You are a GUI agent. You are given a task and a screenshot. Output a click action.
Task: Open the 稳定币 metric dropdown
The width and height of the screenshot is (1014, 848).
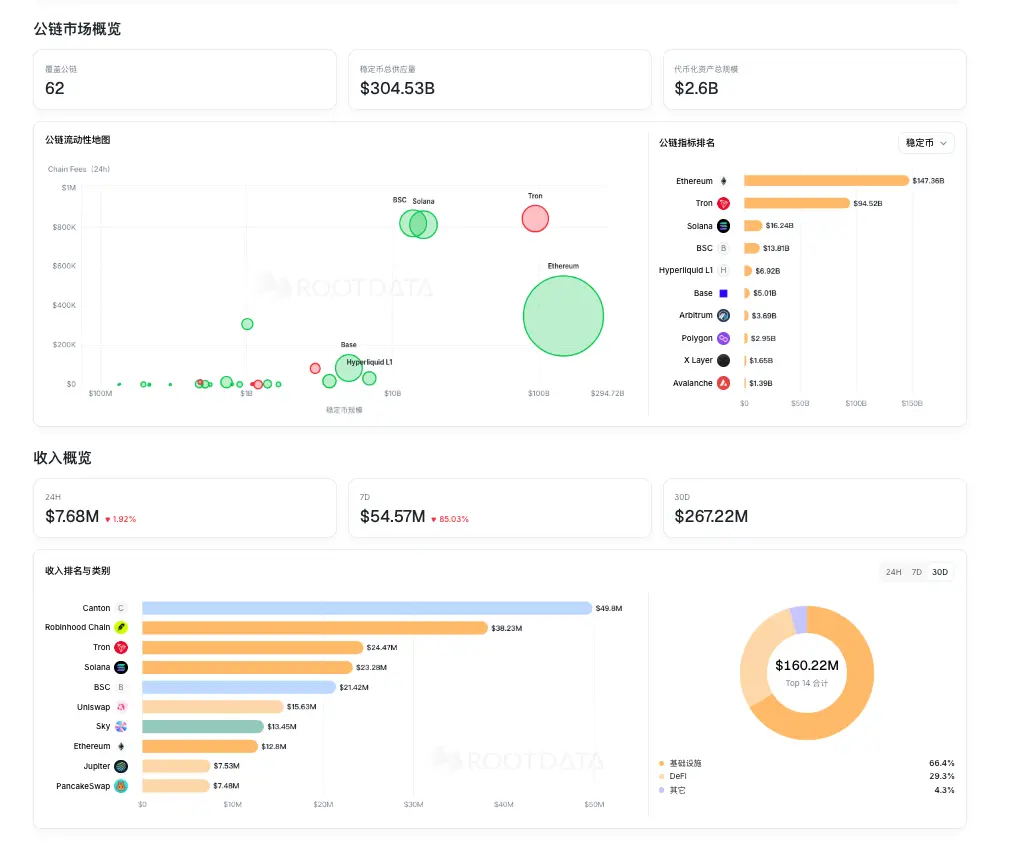tap(925, 143)
